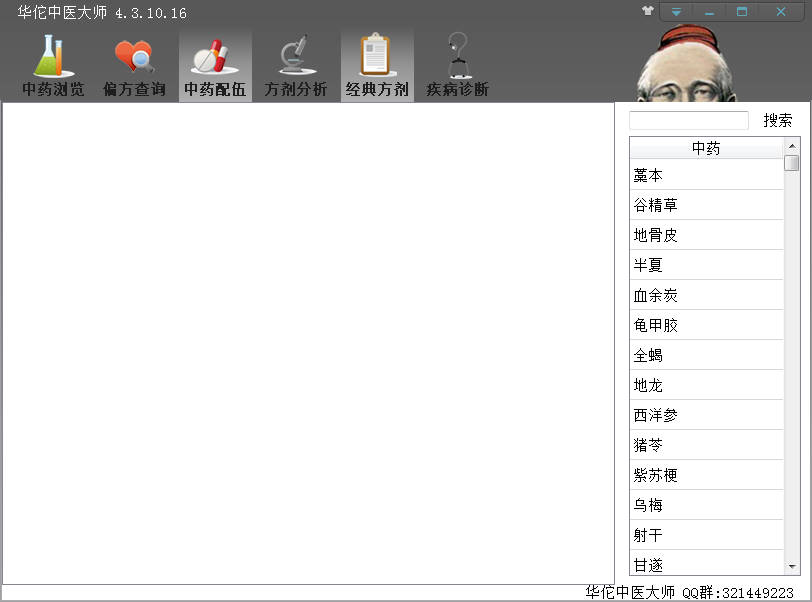Image resolution: width=812 pixels, height=602 pixels.
Task: Focus the herb search input field
Action: pyautogui.click(x=688, y=121)
